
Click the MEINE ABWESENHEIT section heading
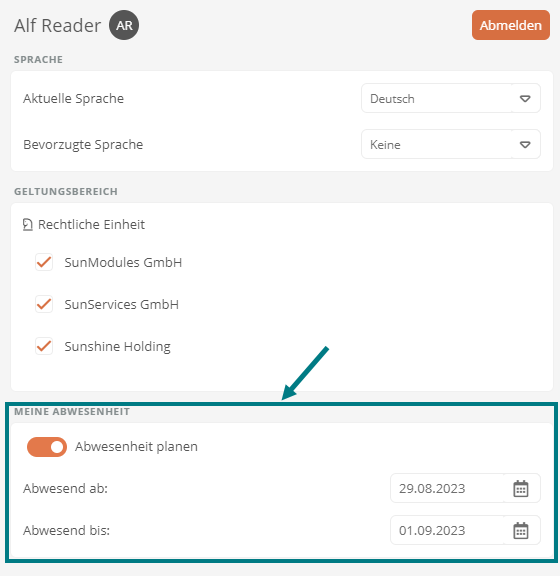tap(72, 411)
